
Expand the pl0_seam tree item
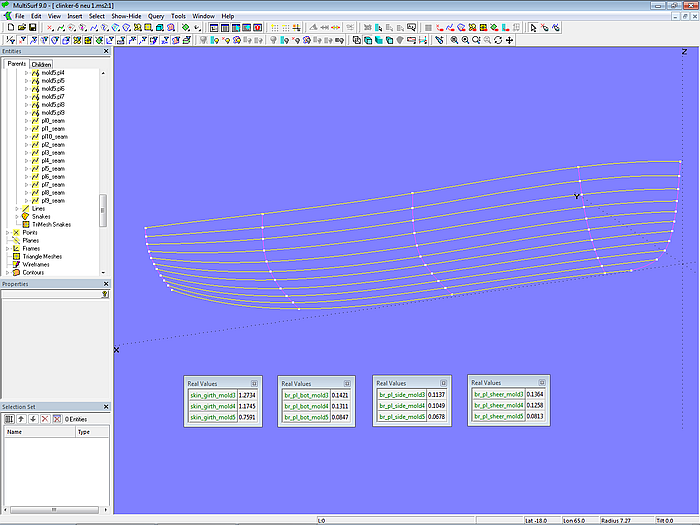point(27,121)
